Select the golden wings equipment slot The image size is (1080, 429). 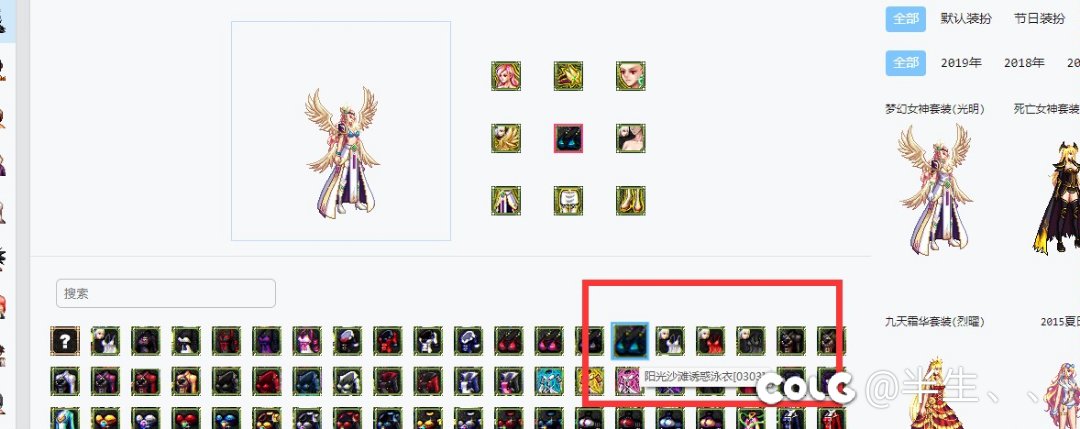(506, 138)
